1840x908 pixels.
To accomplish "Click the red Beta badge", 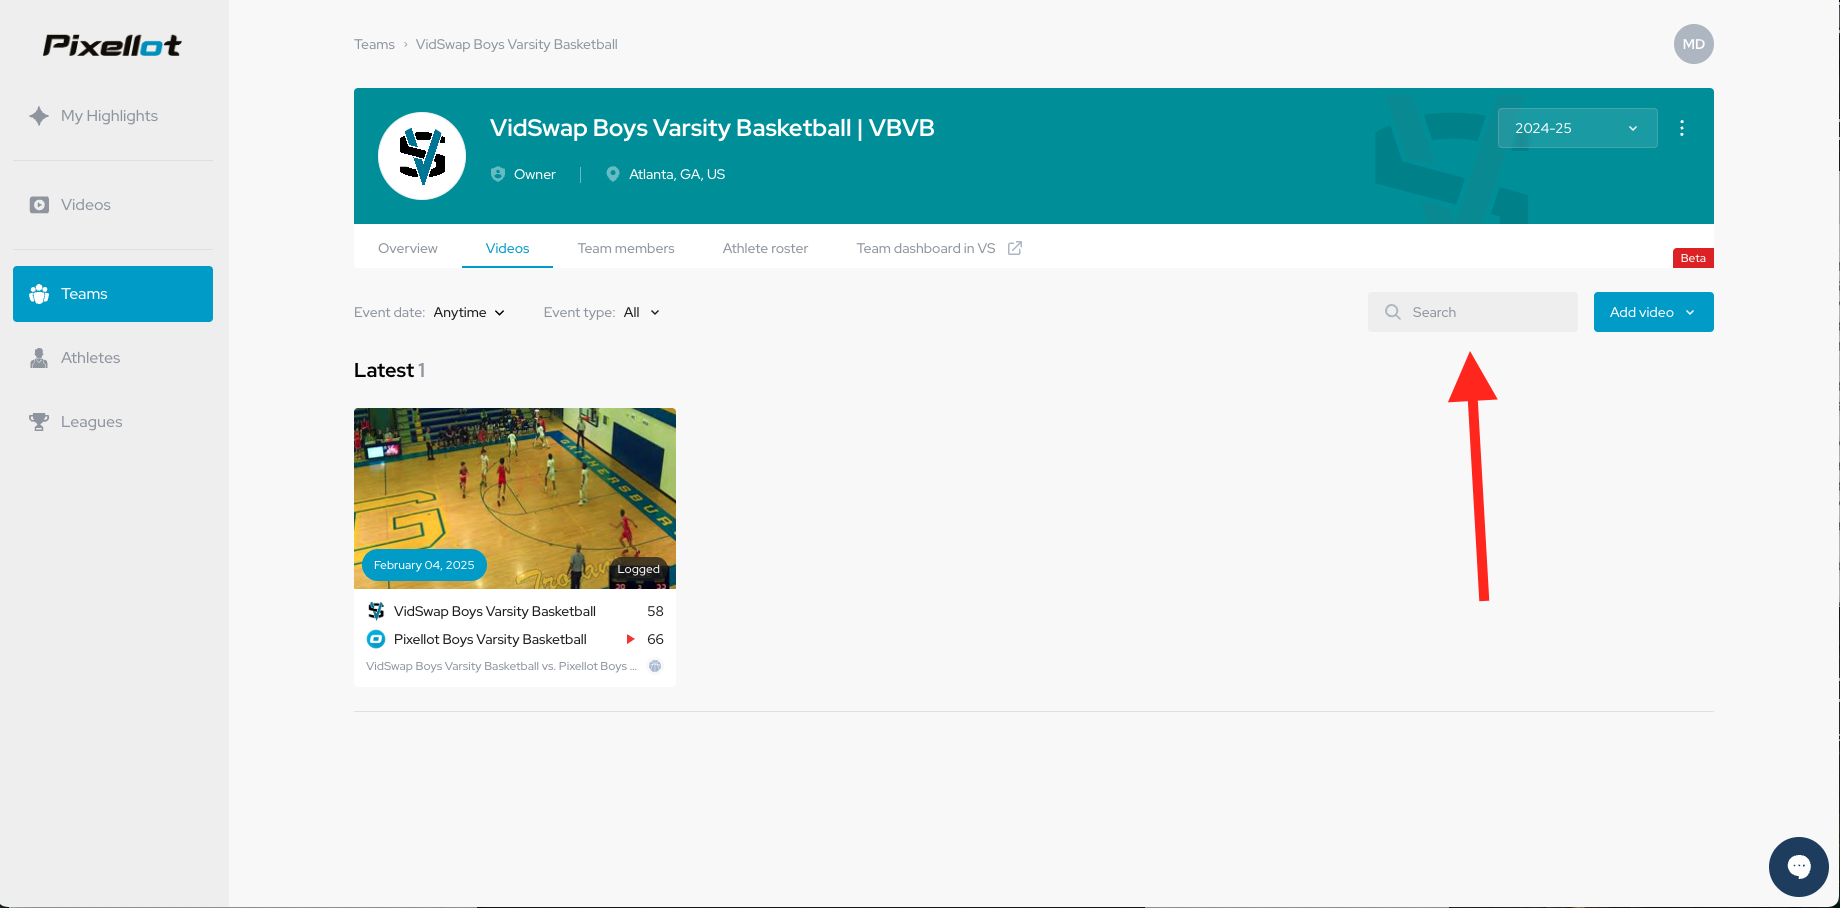I will [x=1693, y=258].
